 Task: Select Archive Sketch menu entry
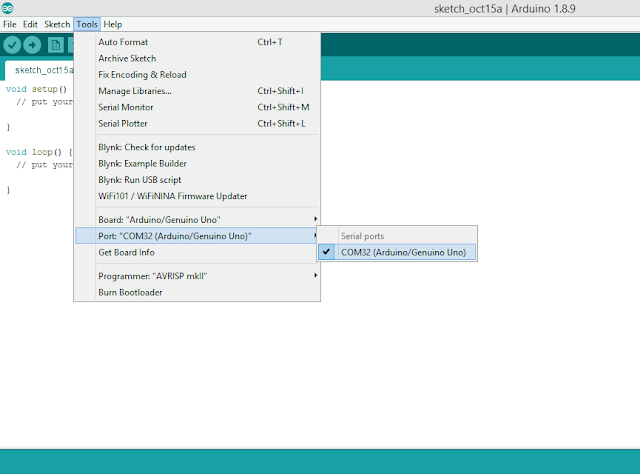197,58
